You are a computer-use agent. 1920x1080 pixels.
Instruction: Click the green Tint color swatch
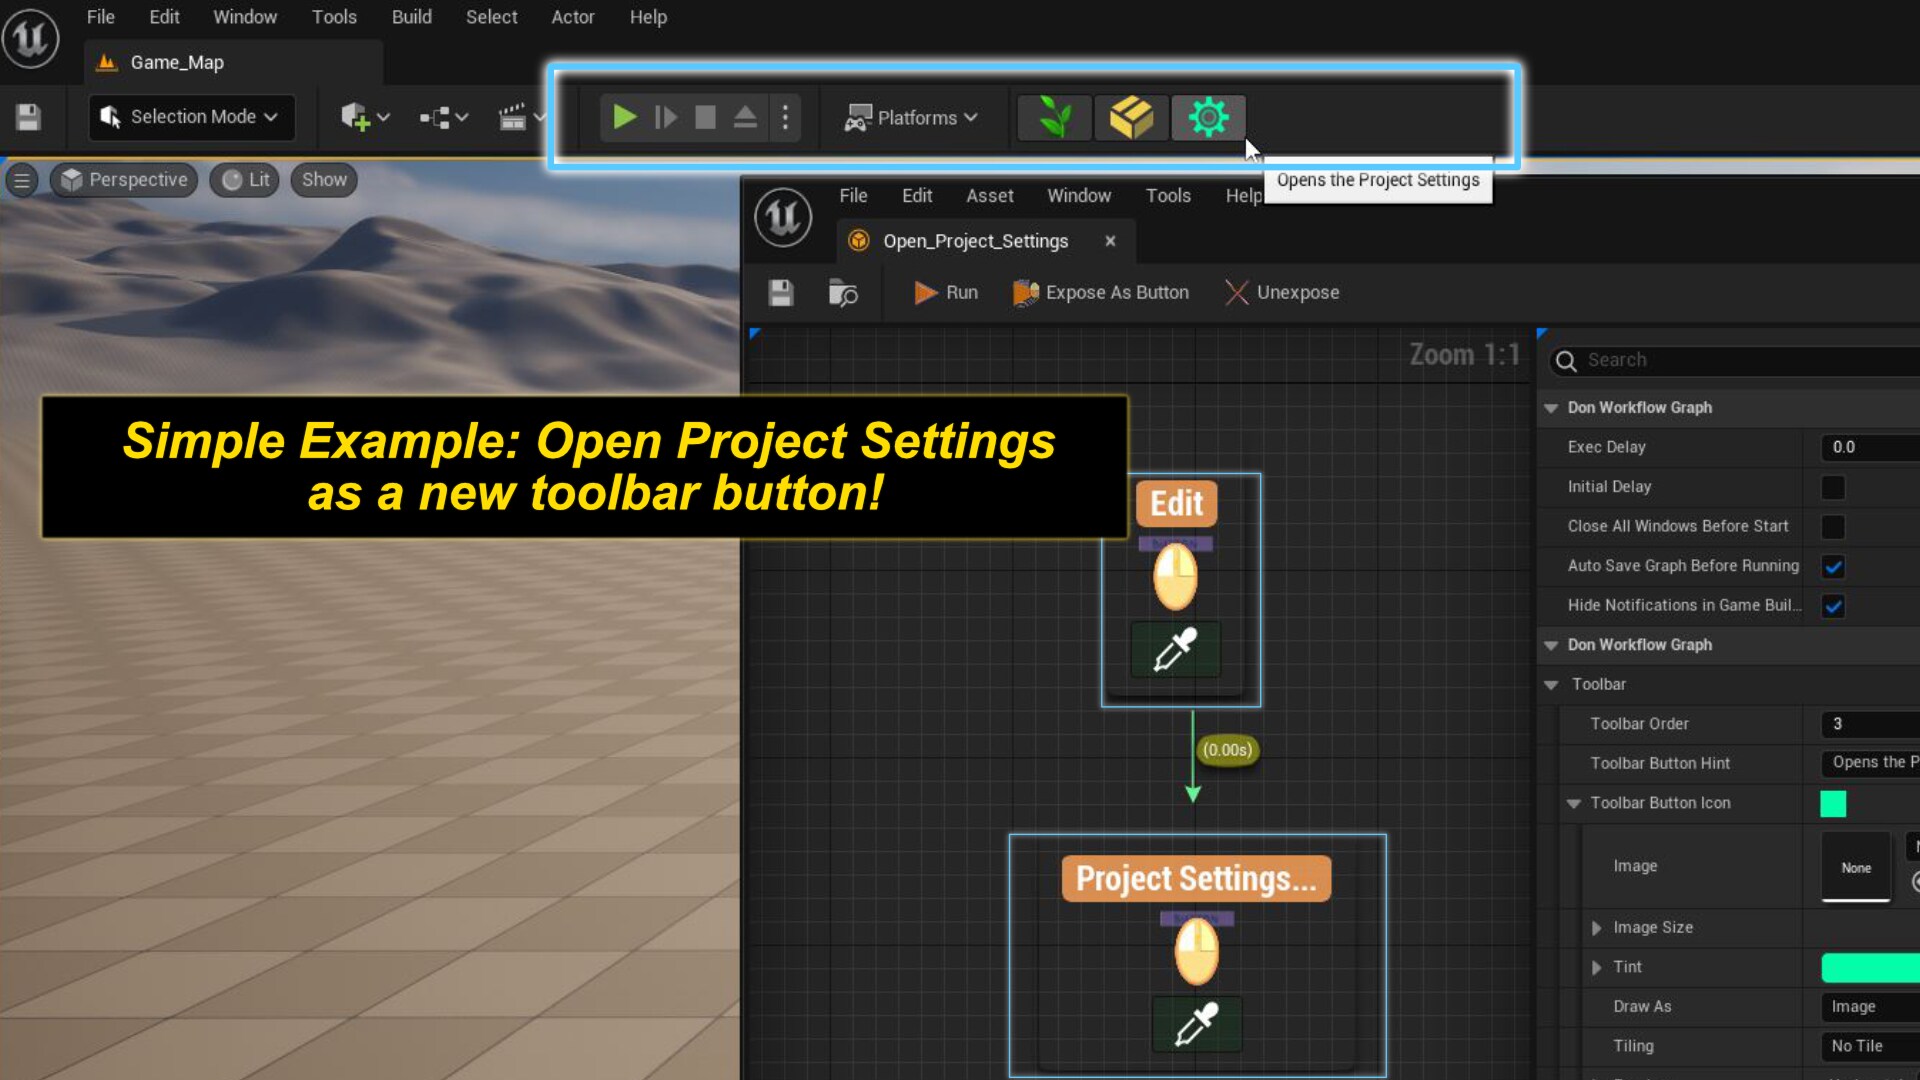click(1868, 967)
